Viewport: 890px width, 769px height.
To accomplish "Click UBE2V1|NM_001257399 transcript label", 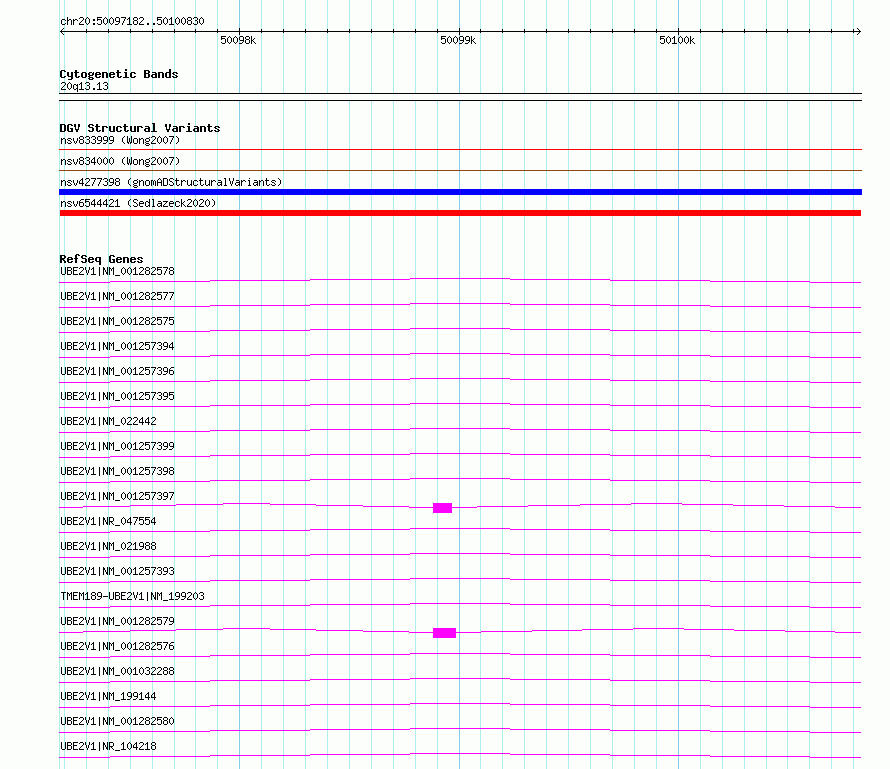I will pyautogui.click(x=117, y=446).
